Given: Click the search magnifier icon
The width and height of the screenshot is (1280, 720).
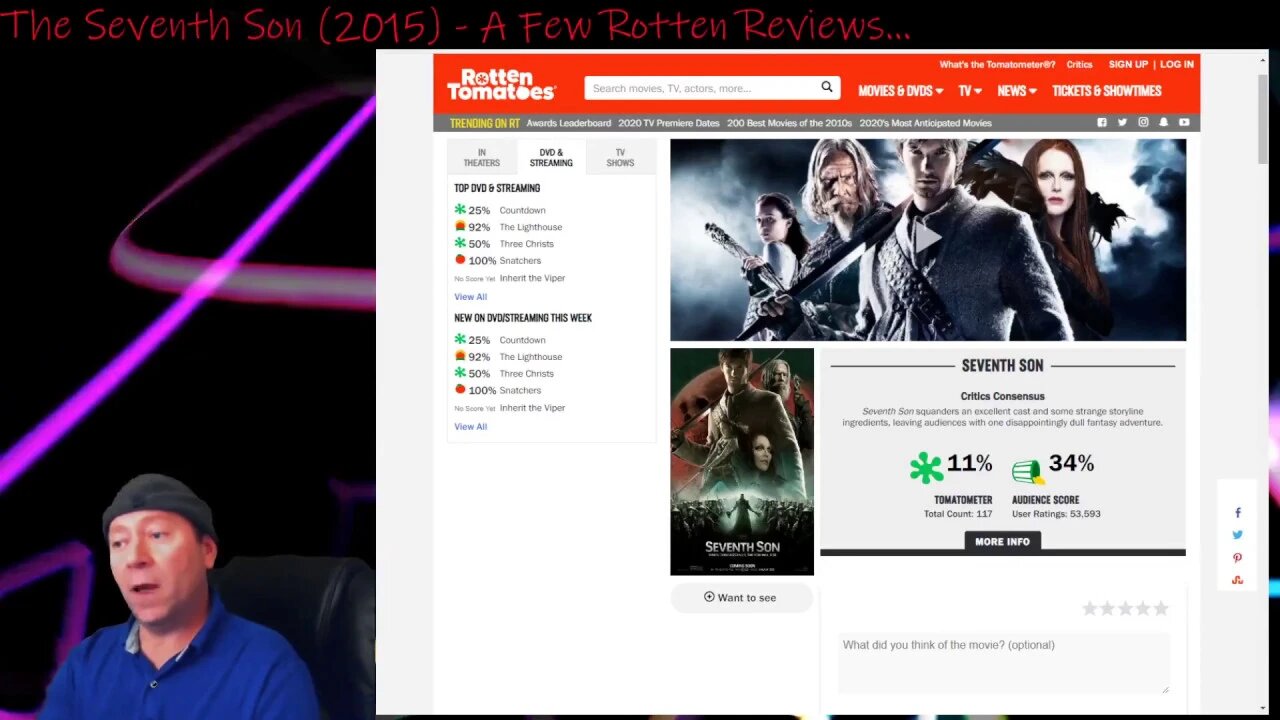Looking at the screenshot, I should pyautogui.click(x=827, y=87).
